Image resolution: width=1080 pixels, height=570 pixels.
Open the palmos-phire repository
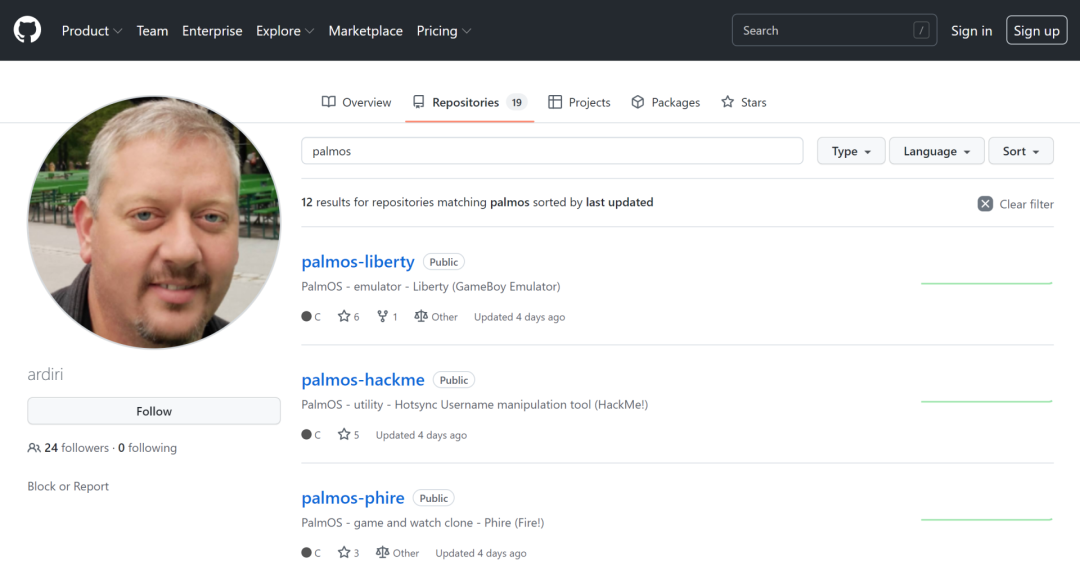[353, 498]
